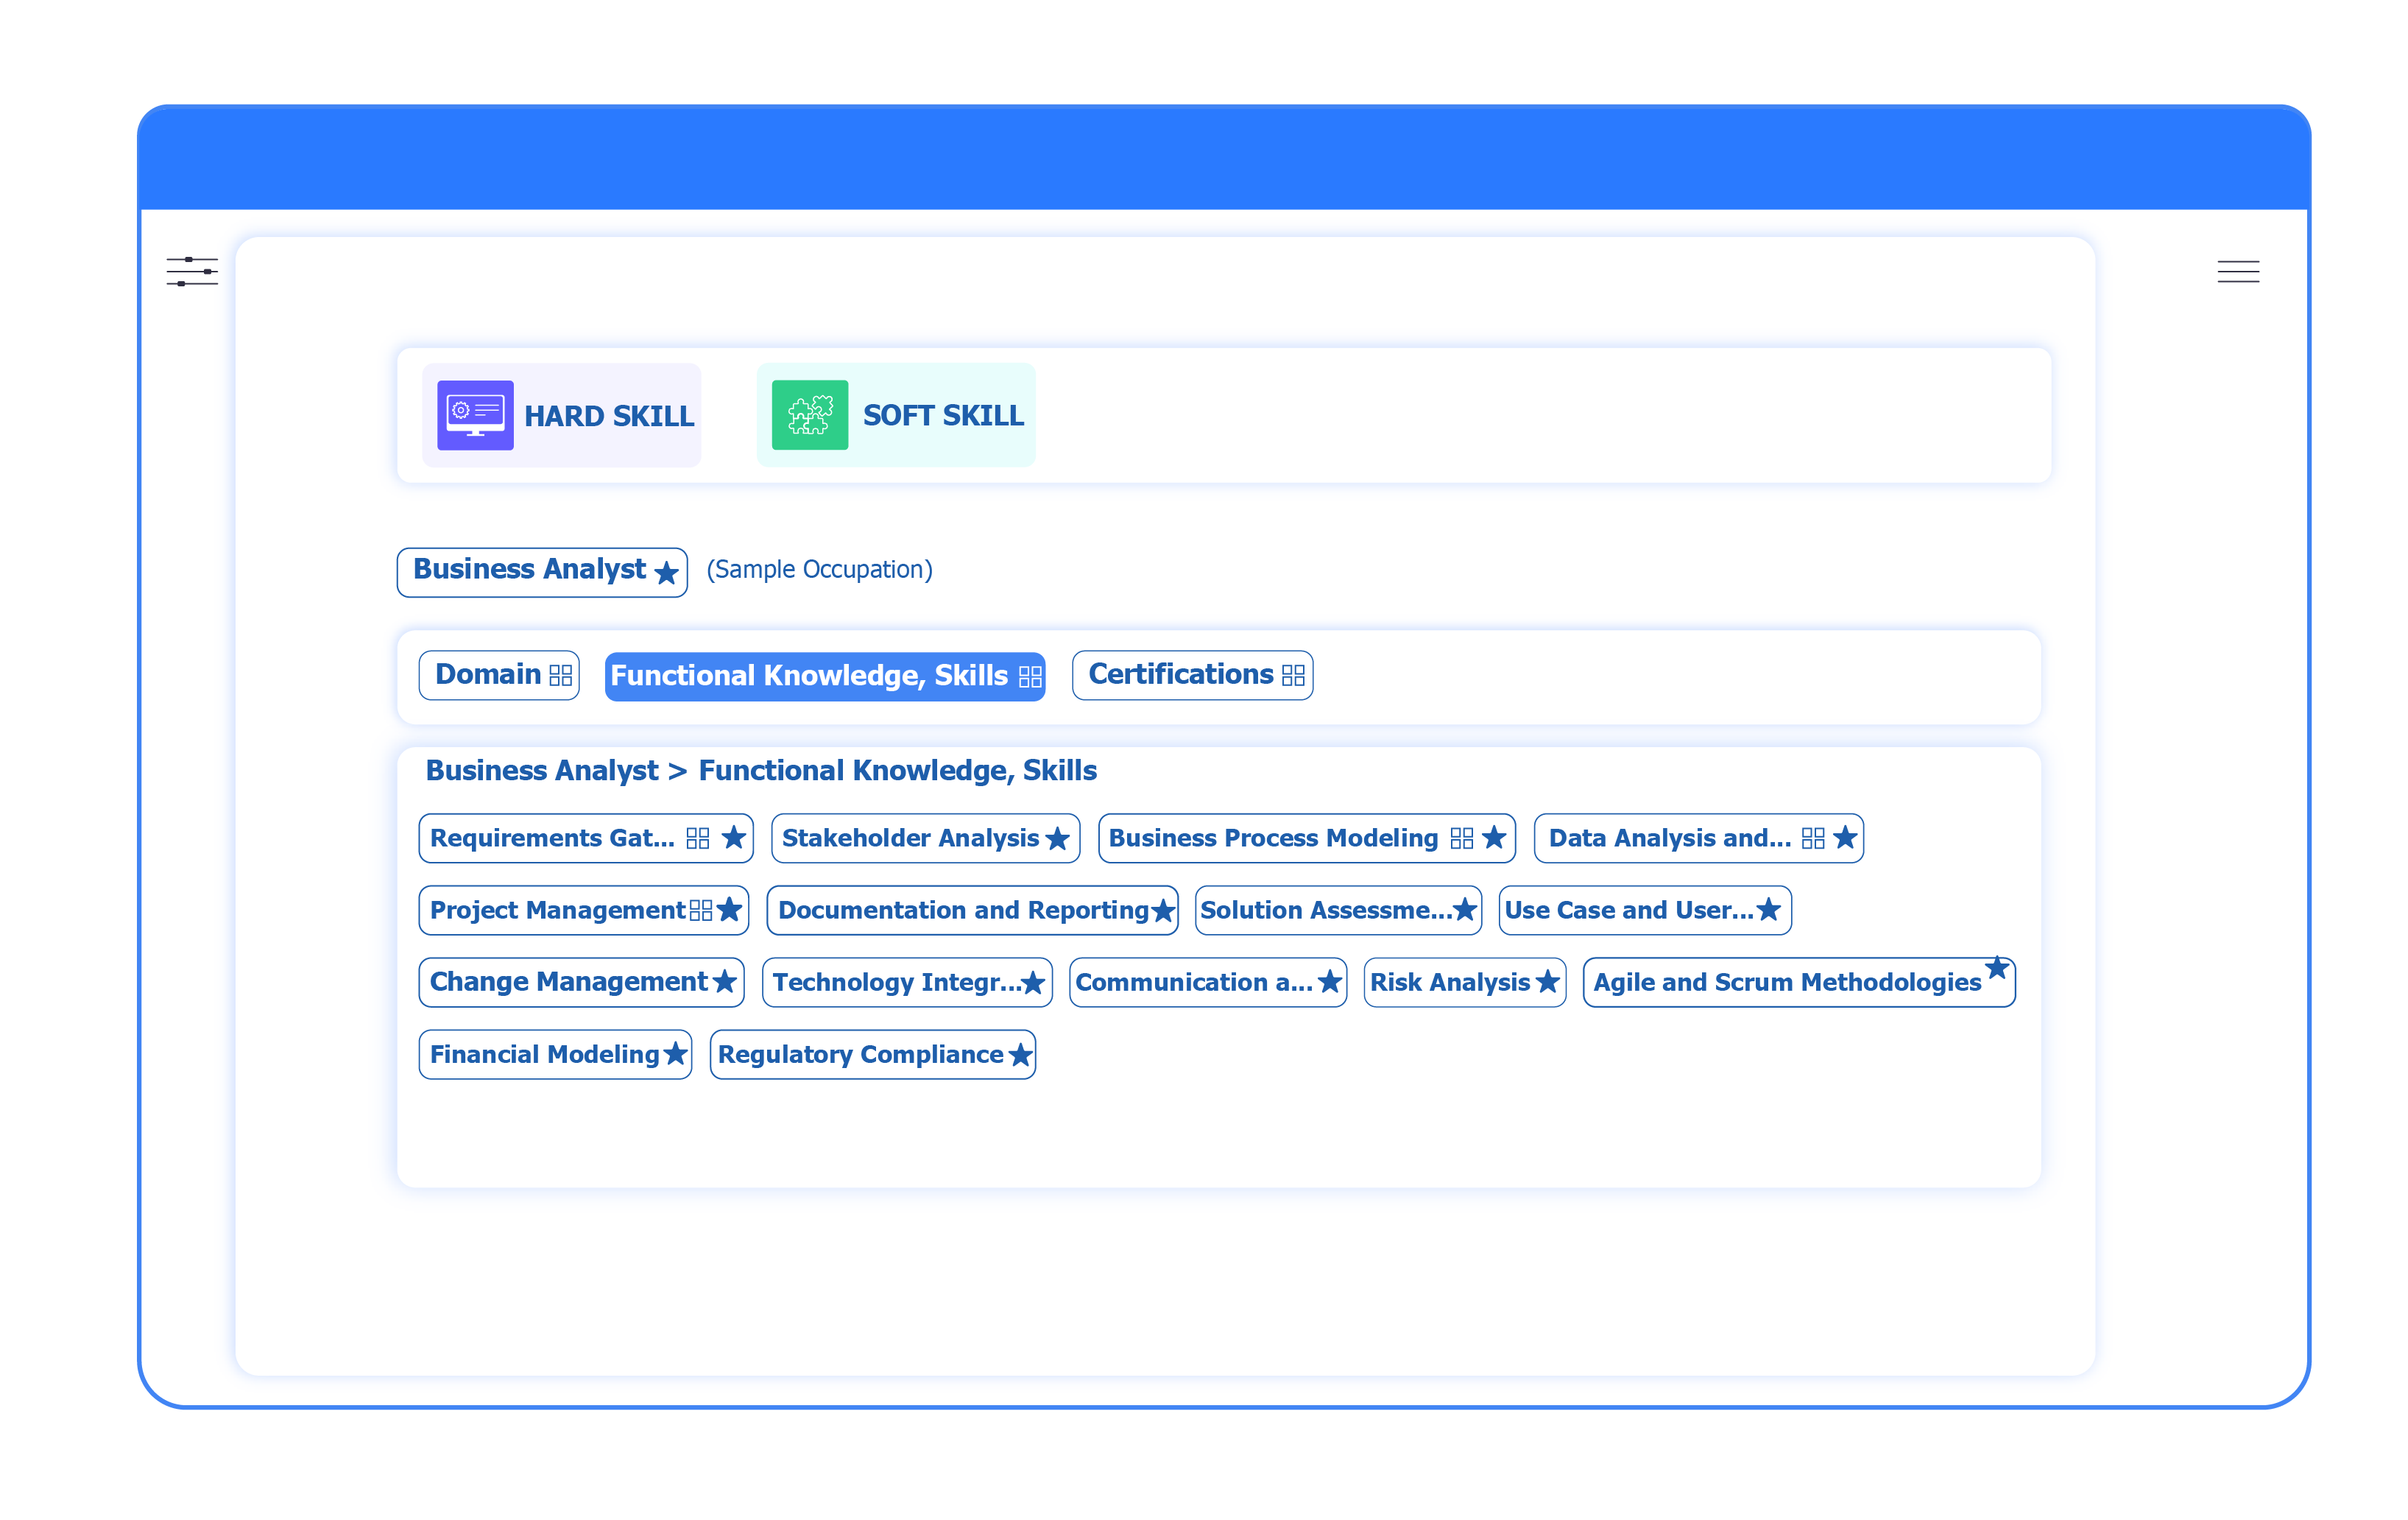Click star on Documentation and Reporting
2408x1520 pixels.
(x=1162, y=910)
